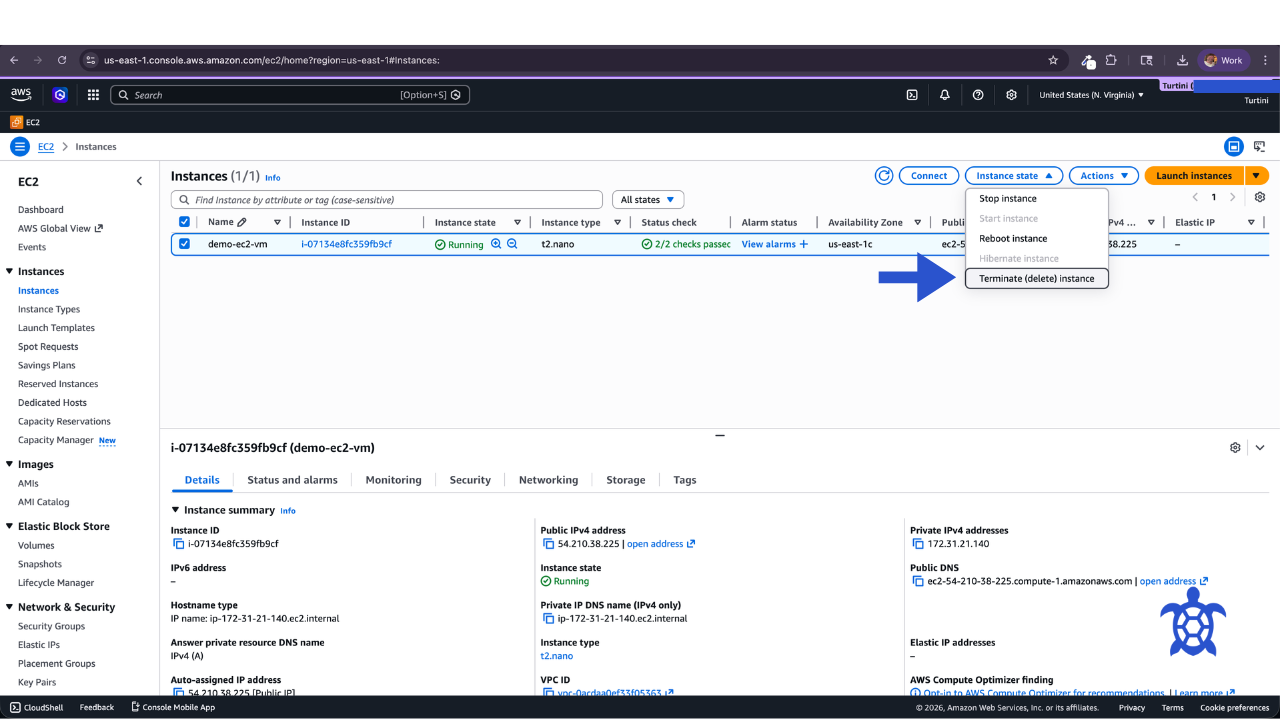1280x720 pixels.
Task: Reload the browser page
Action: click(x=62, y=60)
